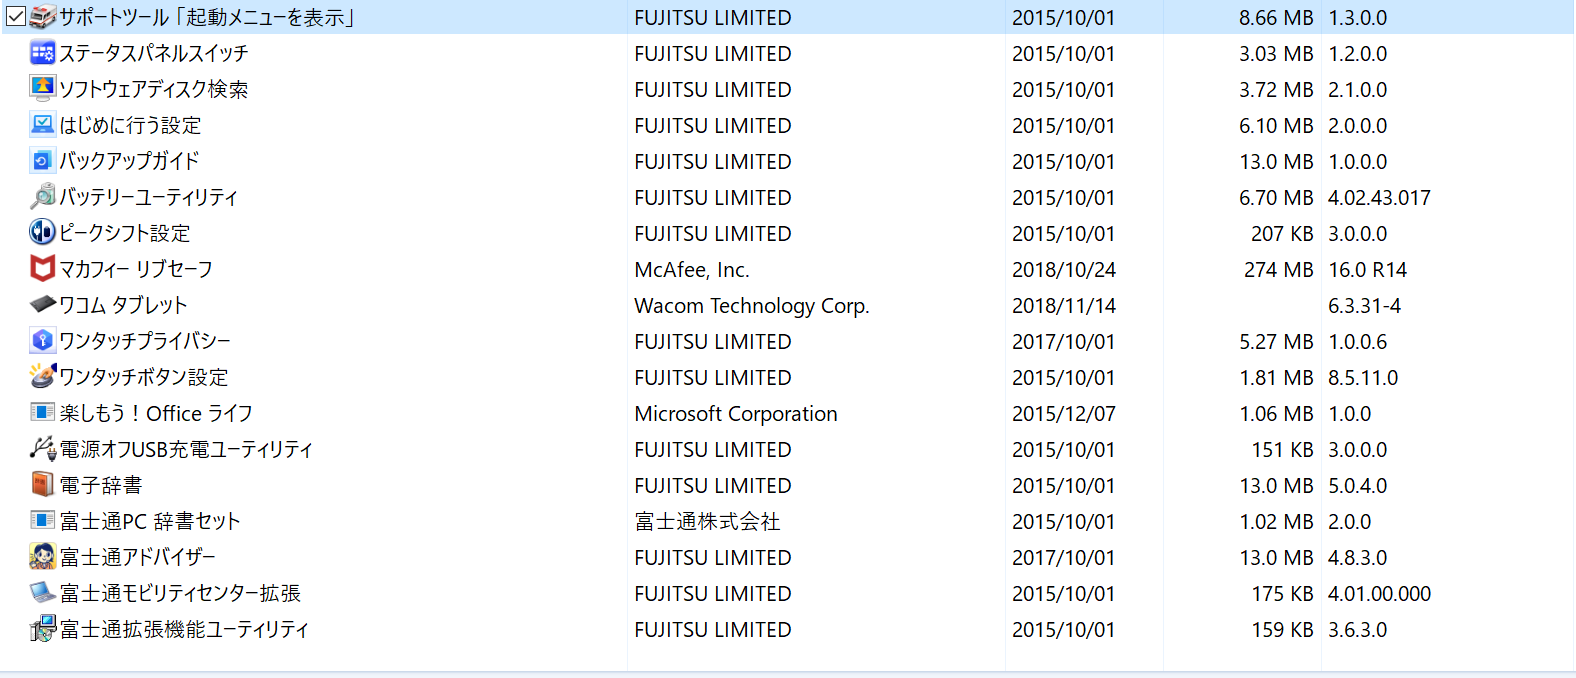Click the McAfee マカフィー リブセーフ shield icon
The width and height of the screenshot is (1576, 678).
(42, 269)
